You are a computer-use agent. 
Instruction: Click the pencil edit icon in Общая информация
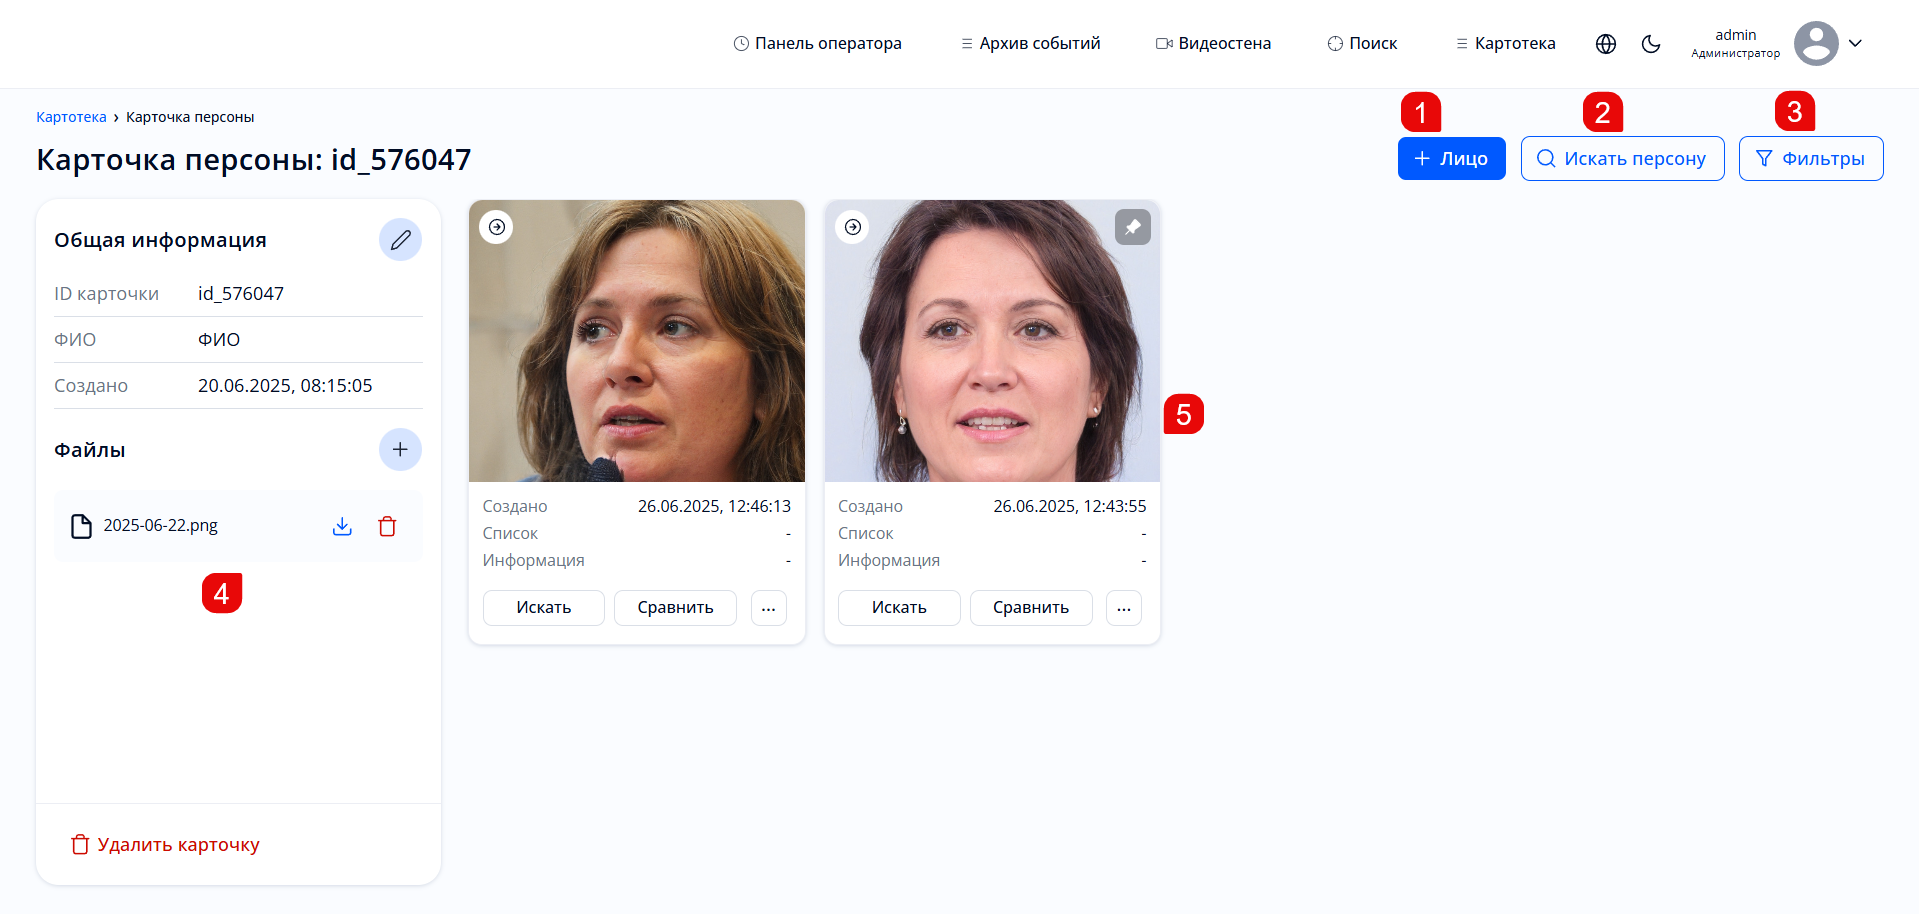(400, 240)
